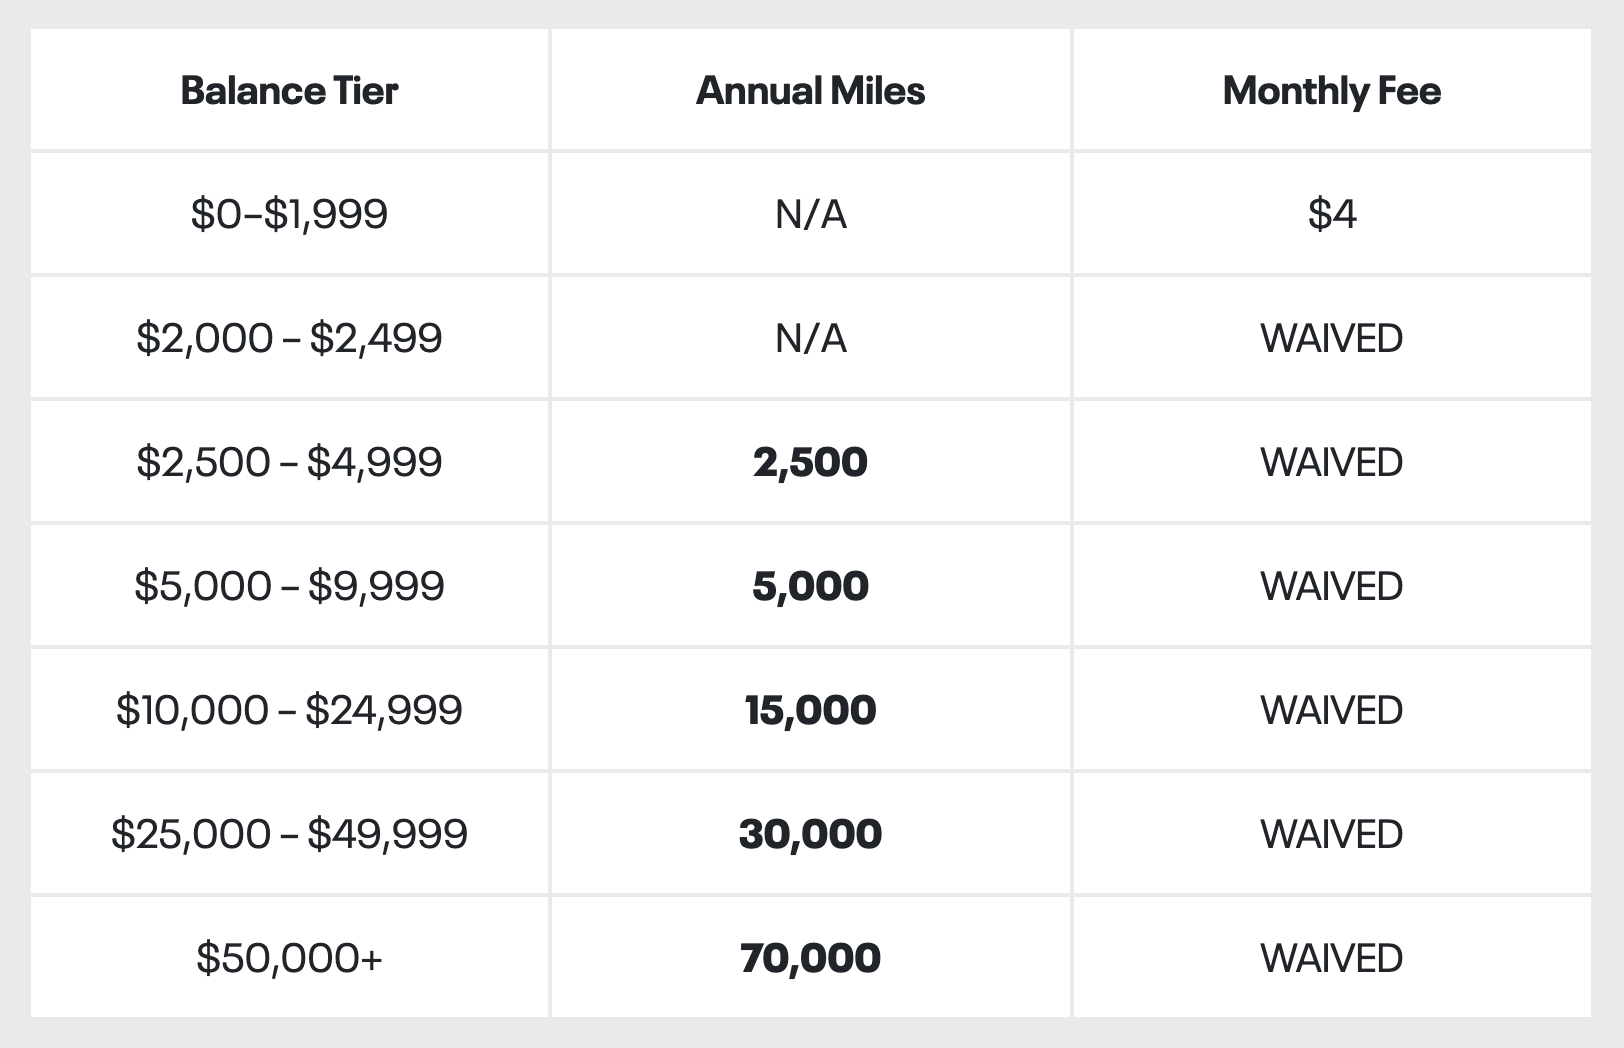Image resolution: width=1624 pixels, height=1048 pixels.
Task: Click the $2,500 – $4,999 tier cell
Action: point(289,462)
